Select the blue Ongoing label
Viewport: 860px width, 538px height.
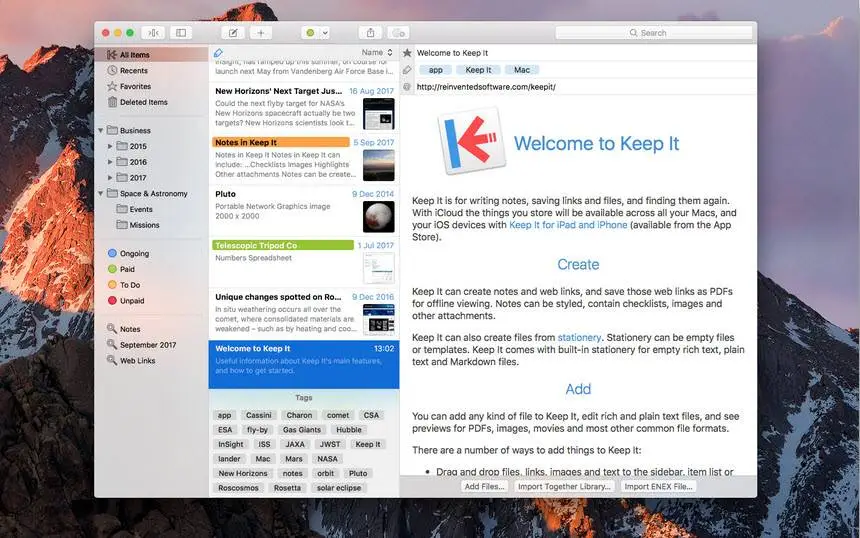128,253
